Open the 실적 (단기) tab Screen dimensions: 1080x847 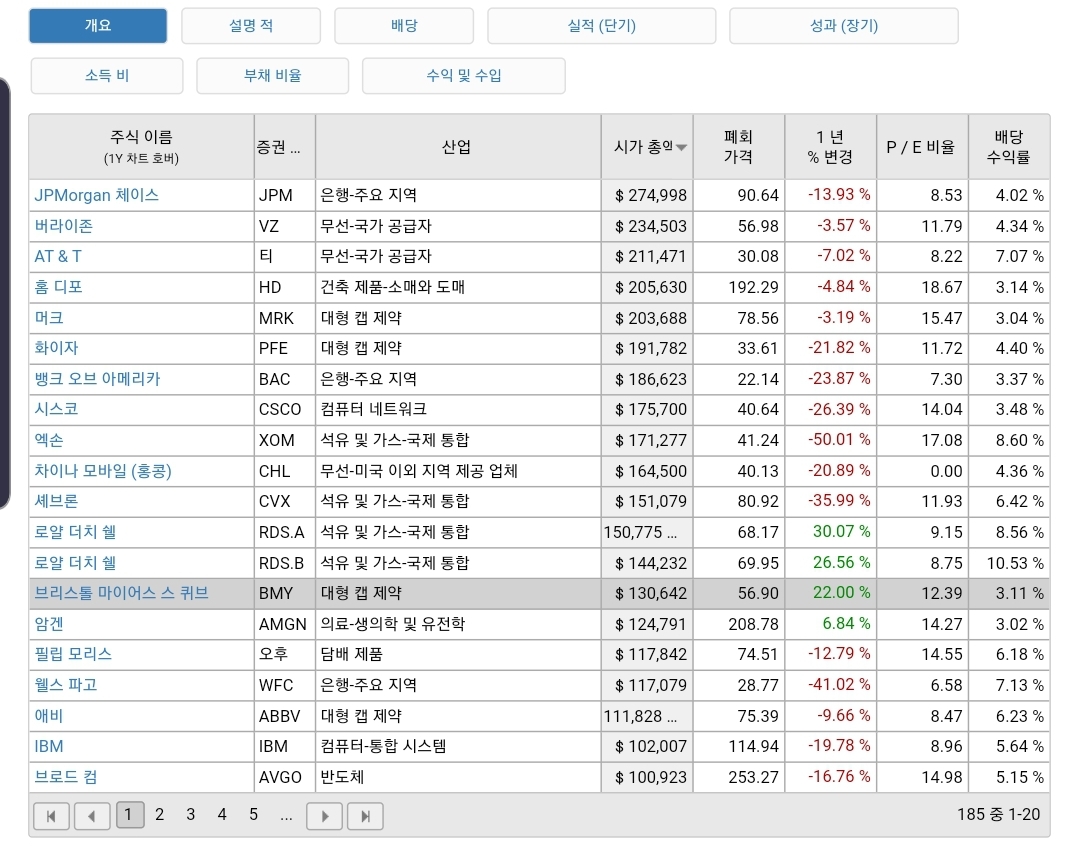click(601, 25)
